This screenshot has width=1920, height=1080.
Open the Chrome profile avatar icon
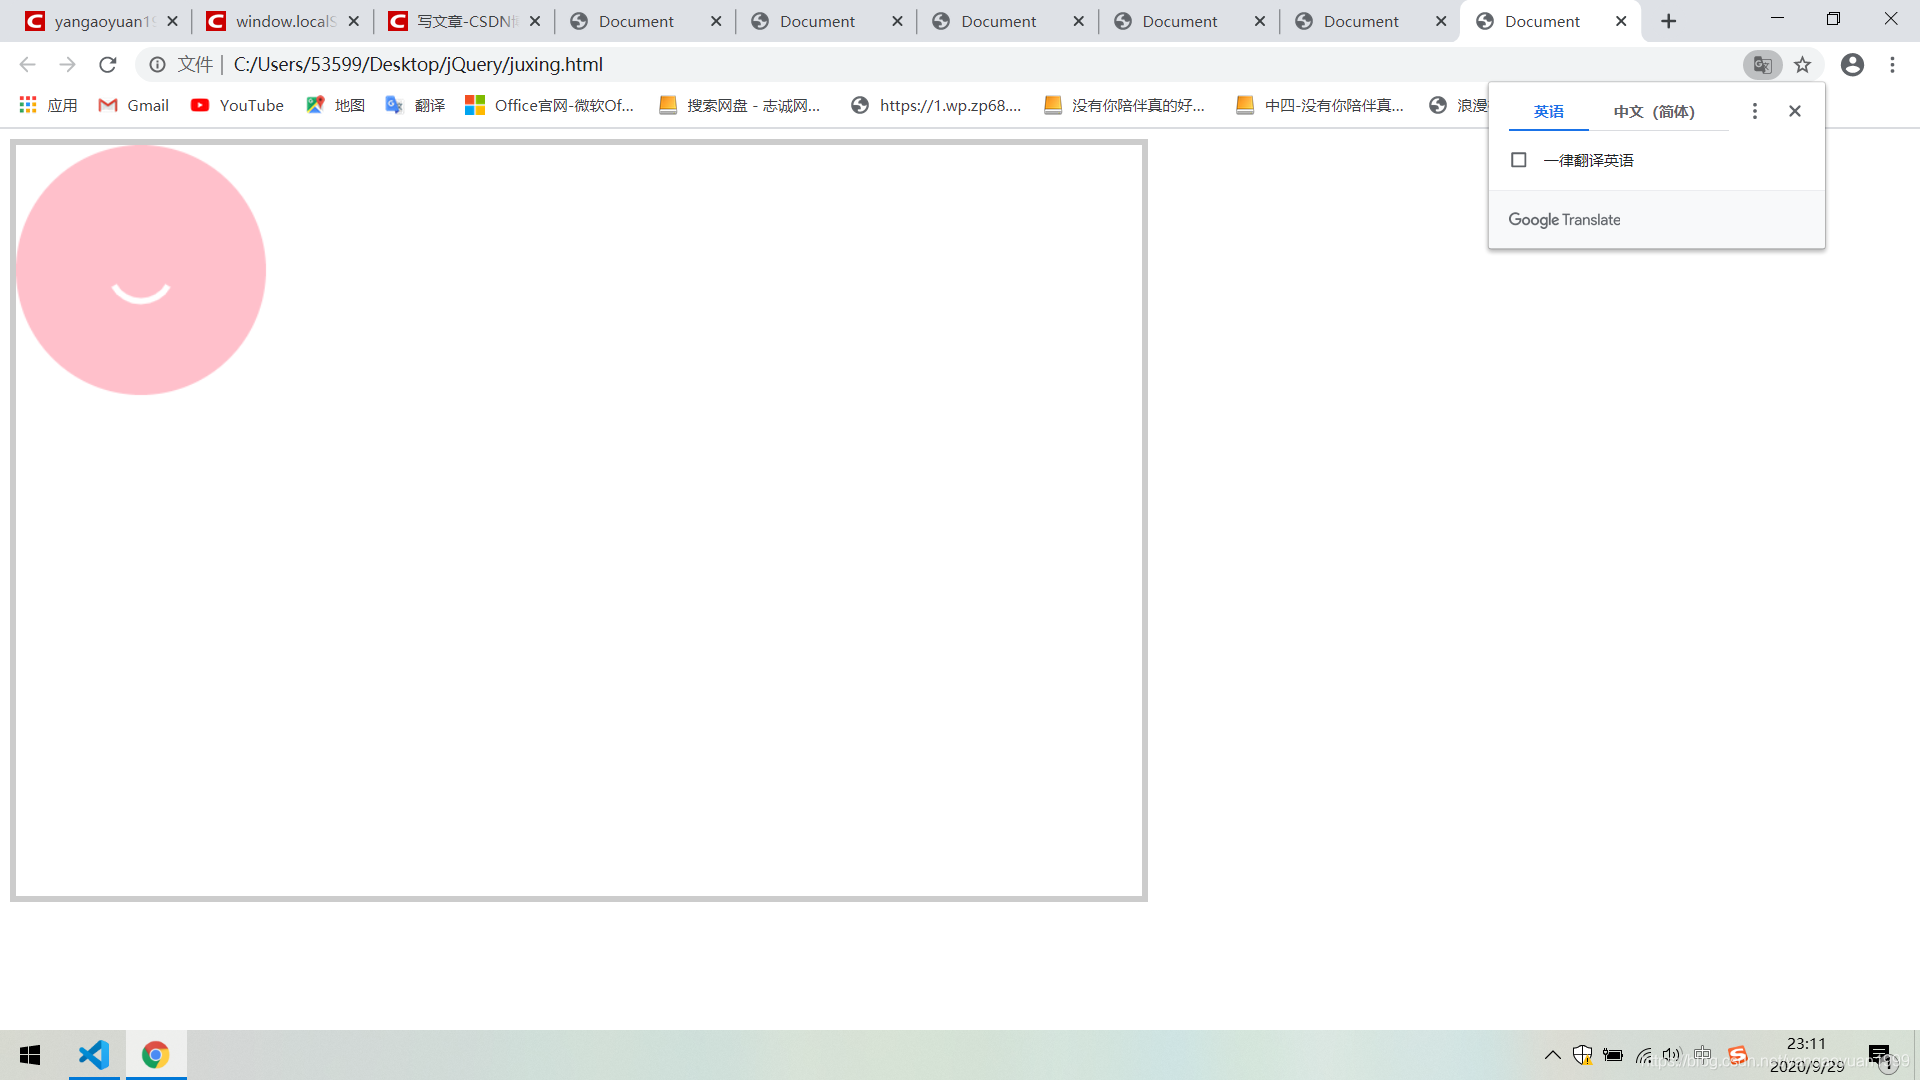coord(1852,65)
